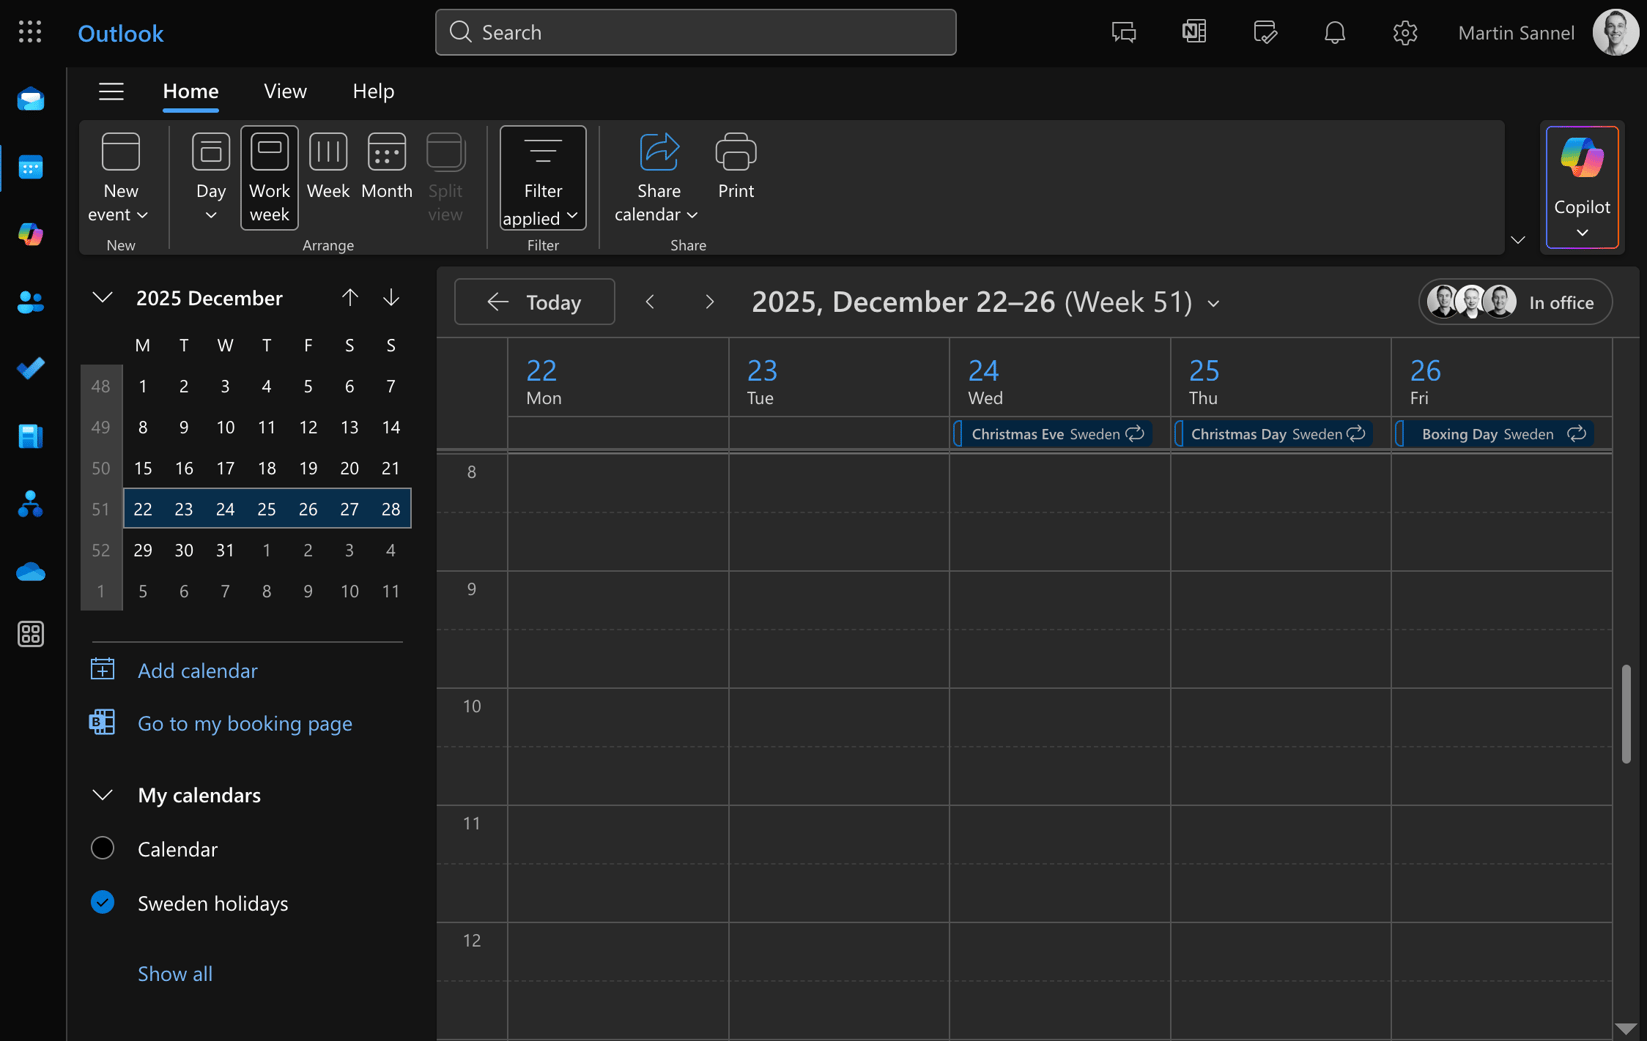This screenshot has height=1041, width=1647.
Task: Uncheck the Sweden holidays calendar
Action: [x=103, y=902]
